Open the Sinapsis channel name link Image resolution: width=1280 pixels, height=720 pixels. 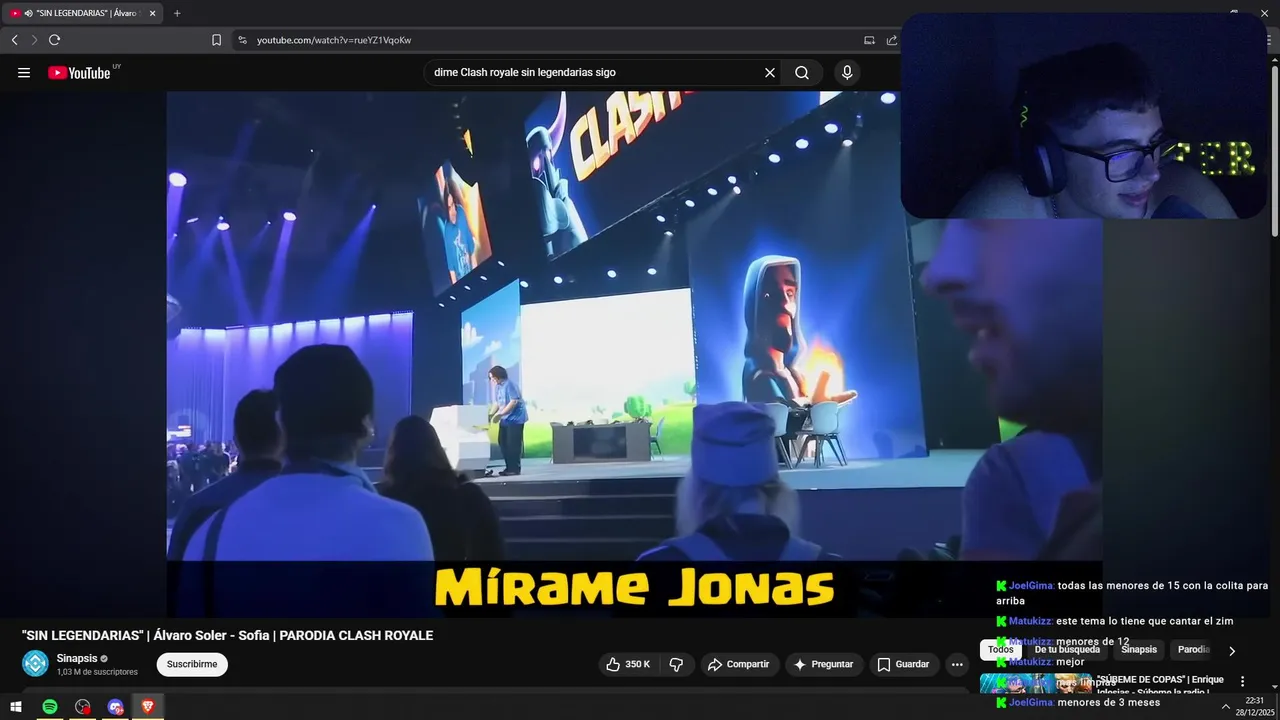(77, 658)
